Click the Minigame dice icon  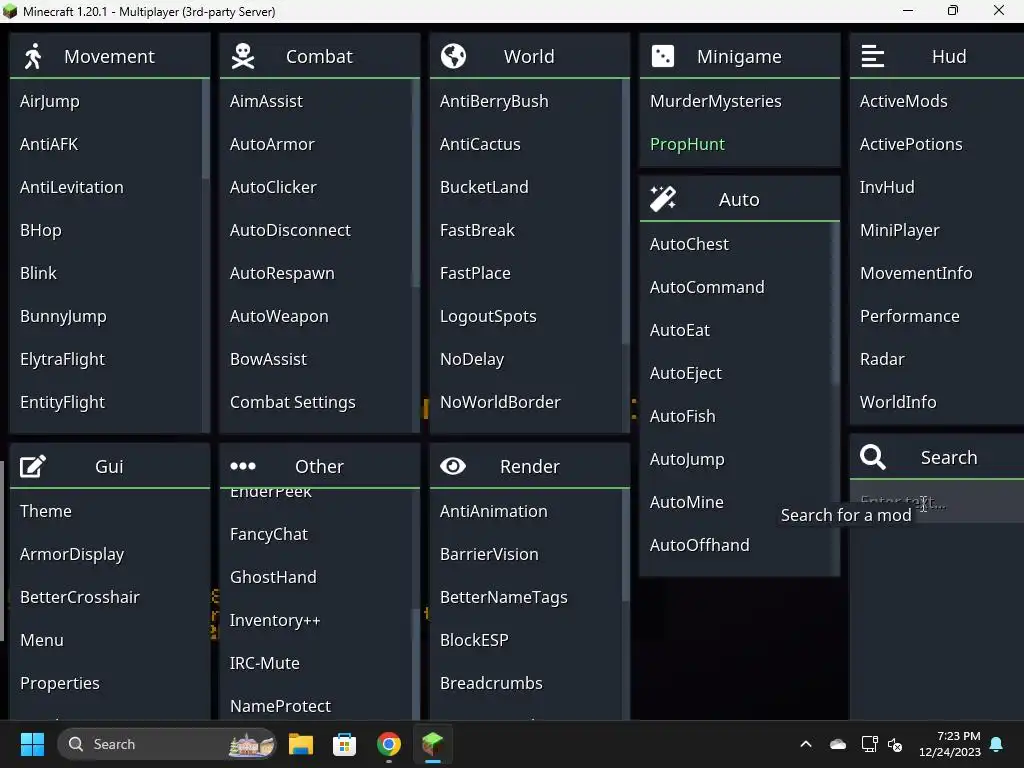tap(663, 56)
